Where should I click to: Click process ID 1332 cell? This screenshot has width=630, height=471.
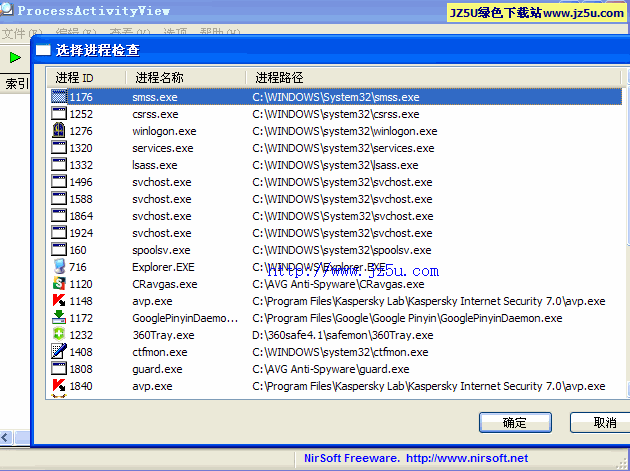(x=81, y=165)
